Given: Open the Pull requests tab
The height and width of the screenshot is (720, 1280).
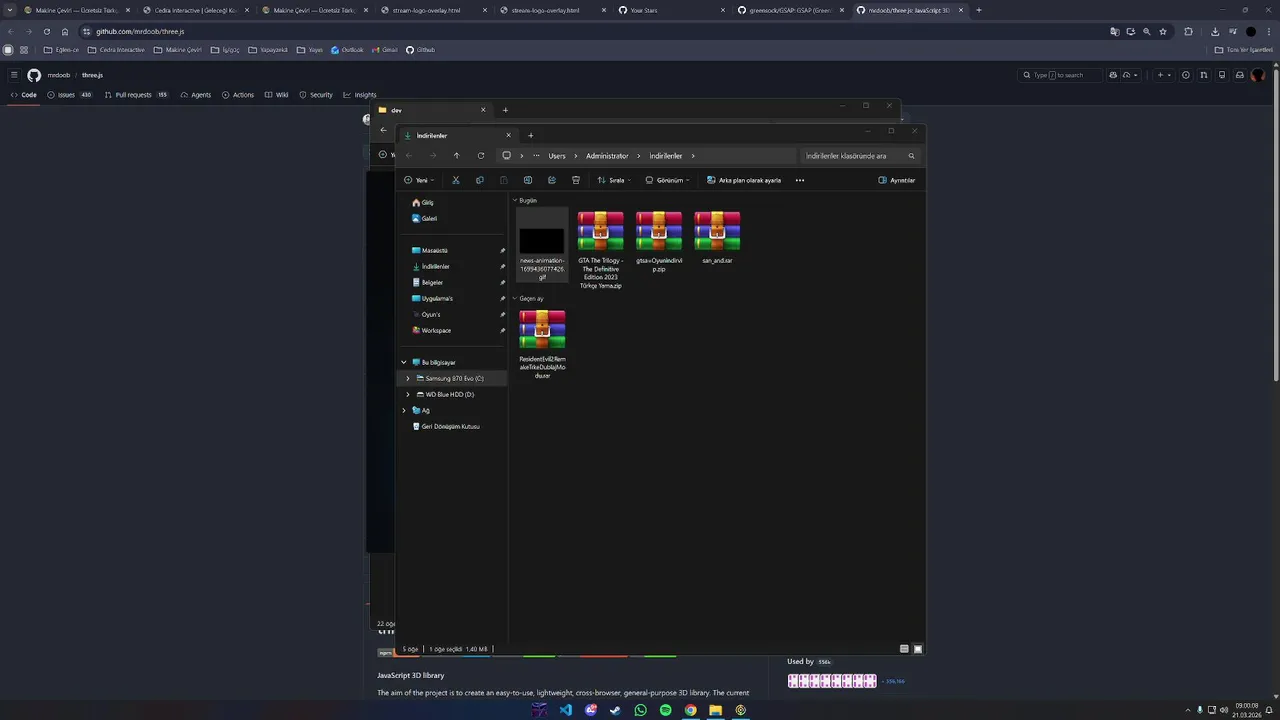Looking at the screenshot, I should (x=135, y=95).
